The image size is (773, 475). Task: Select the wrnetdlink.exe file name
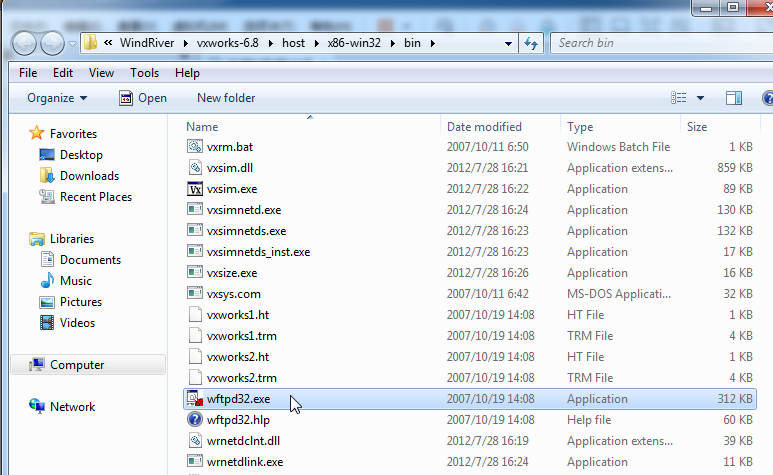coord(245,462)
